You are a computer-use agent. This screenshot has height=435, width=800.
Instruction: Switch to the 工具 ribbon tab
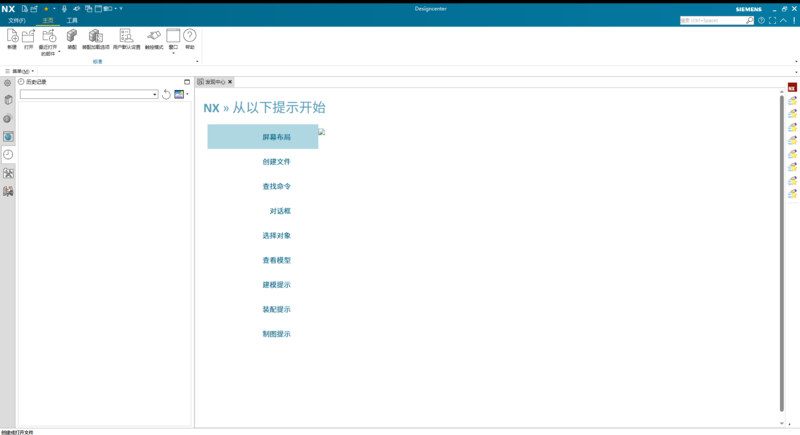[x=72, y=20]
